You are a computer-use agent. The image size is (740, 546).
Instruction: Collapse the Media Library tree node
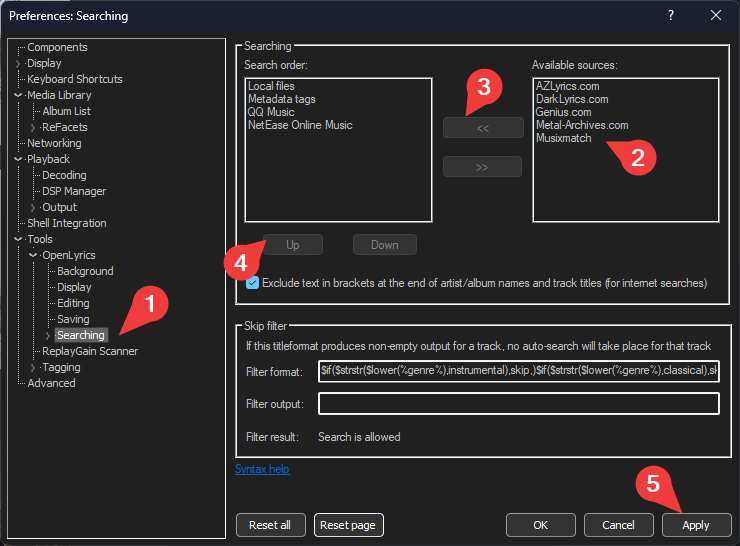click(x=18, y=95)
